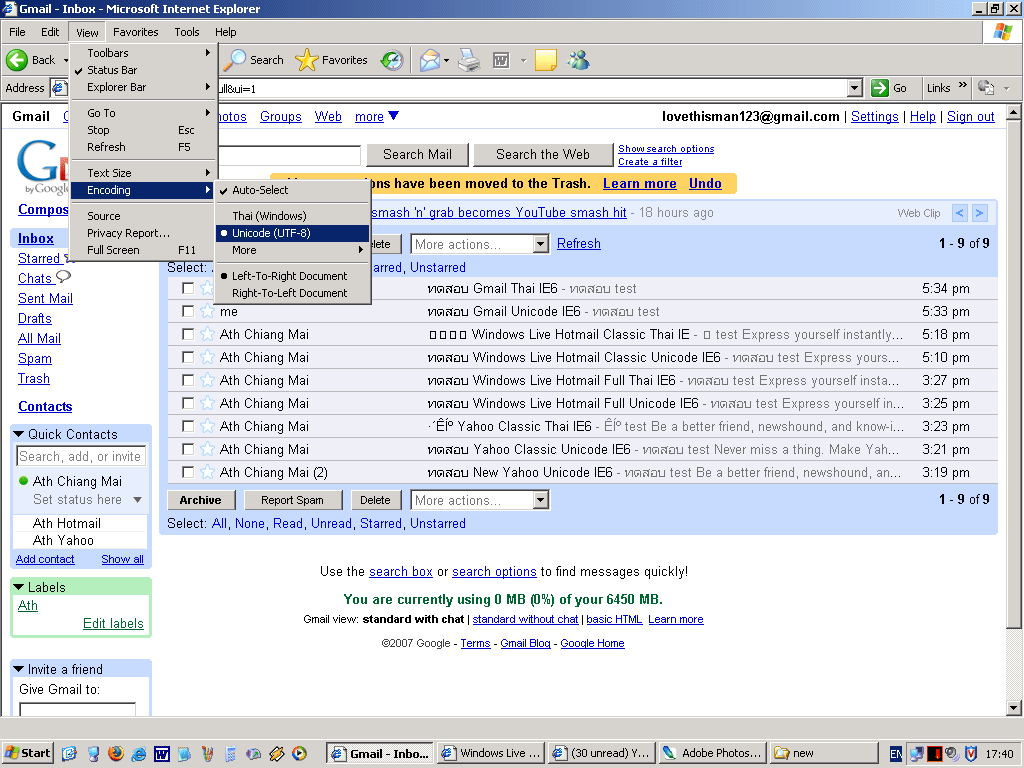
Task: Open the 'new' folder taskbar button
Action: tap(823, 753)
